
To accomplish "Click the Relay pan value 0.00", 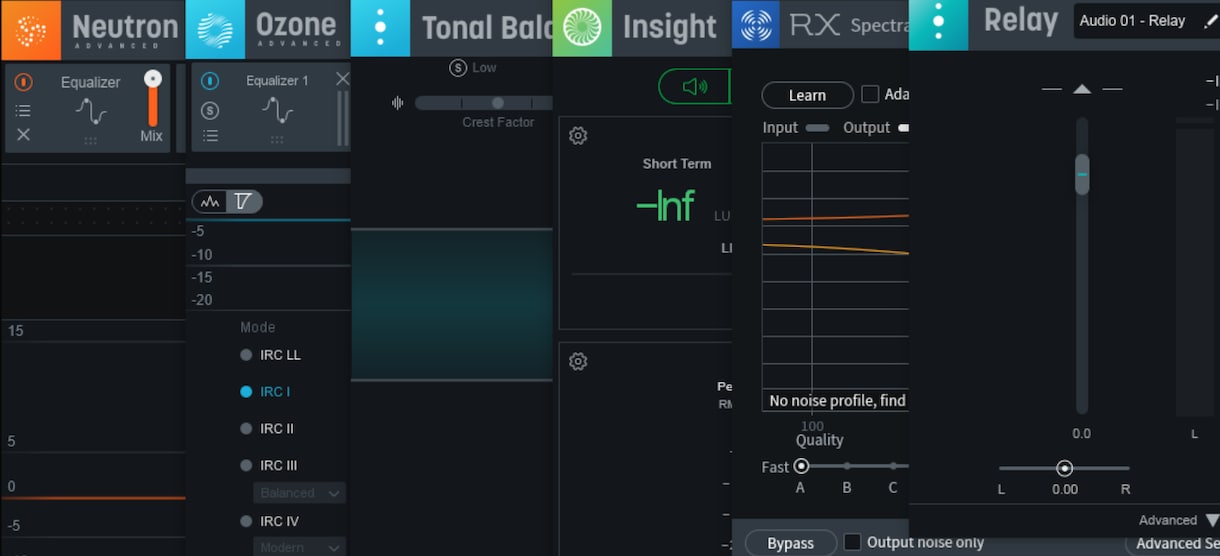I will (1065, 489).
